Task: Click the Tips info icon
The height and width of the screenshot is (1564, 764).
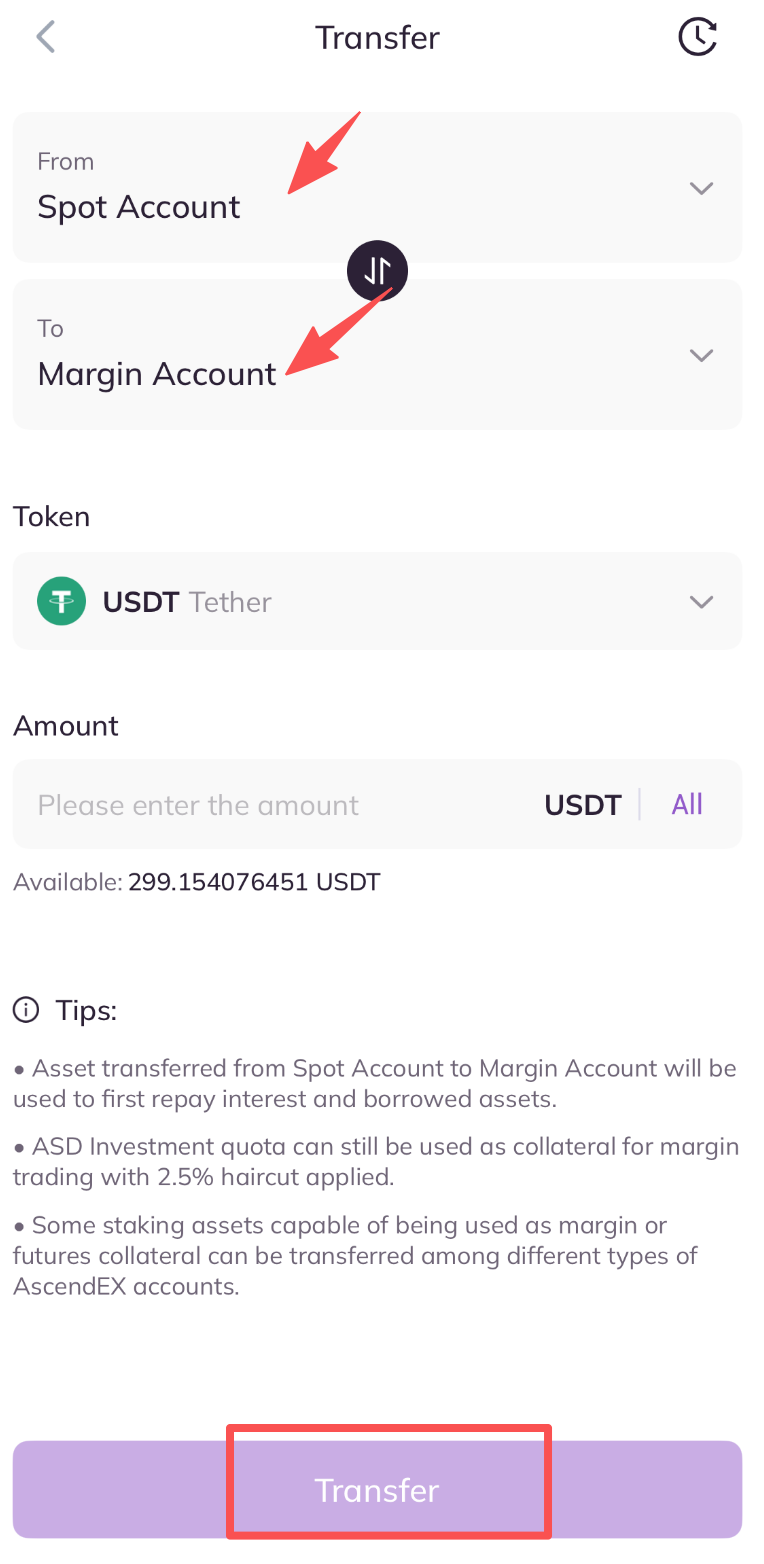Action: [x=25, y=1010]
